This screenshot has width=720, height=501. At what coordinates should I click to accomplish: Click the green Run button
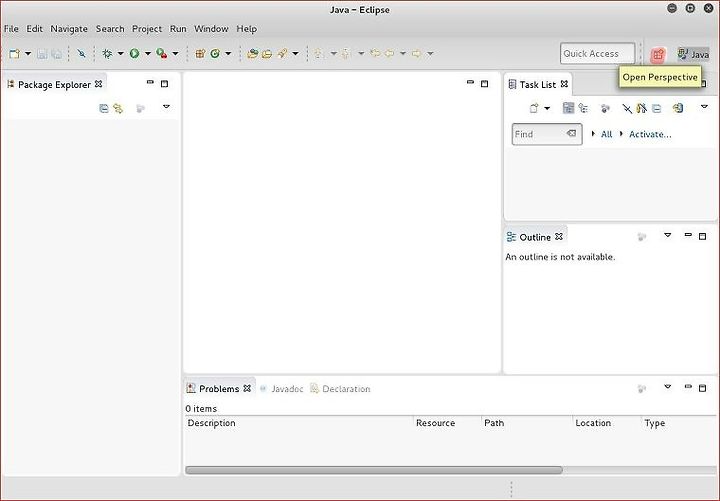point(134,54)
